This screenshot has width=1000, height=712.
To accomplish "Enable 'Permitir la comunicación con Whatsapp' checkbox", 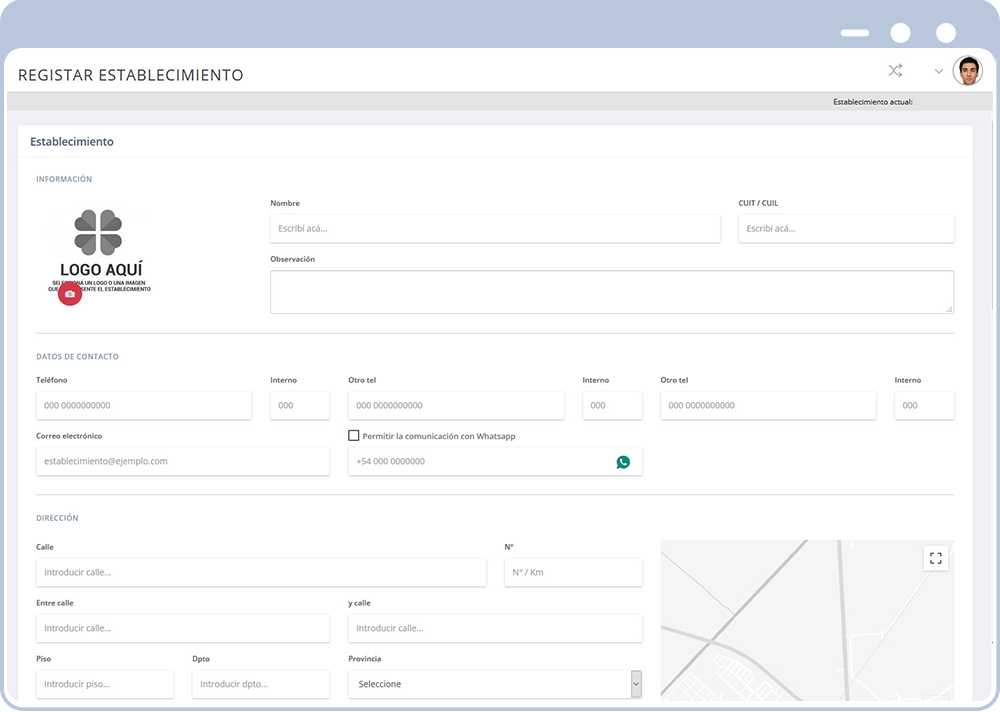I will (354, 436).
